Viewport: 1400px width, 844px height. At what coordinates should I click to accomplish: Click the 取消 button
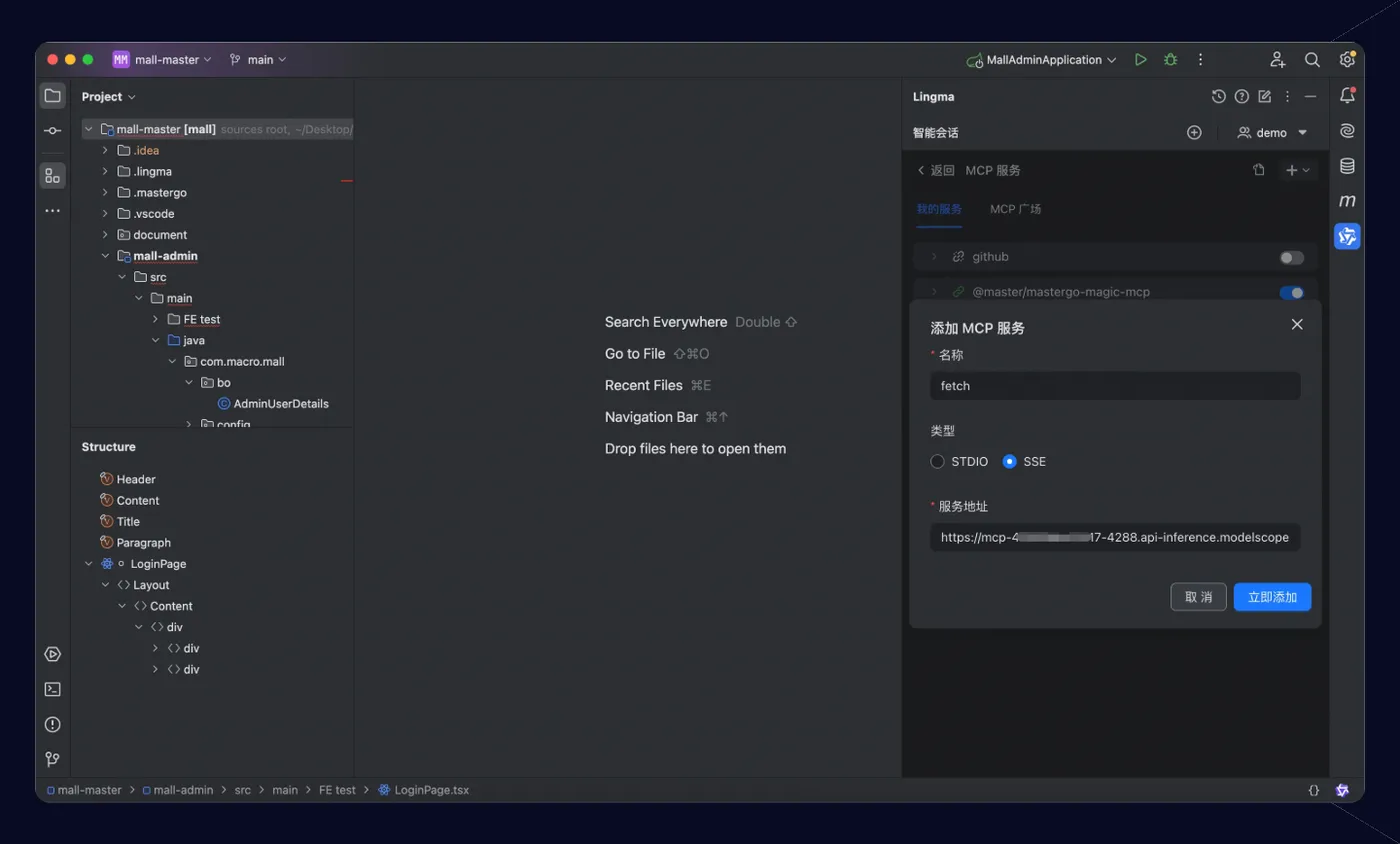click(x=1198, y=597)
